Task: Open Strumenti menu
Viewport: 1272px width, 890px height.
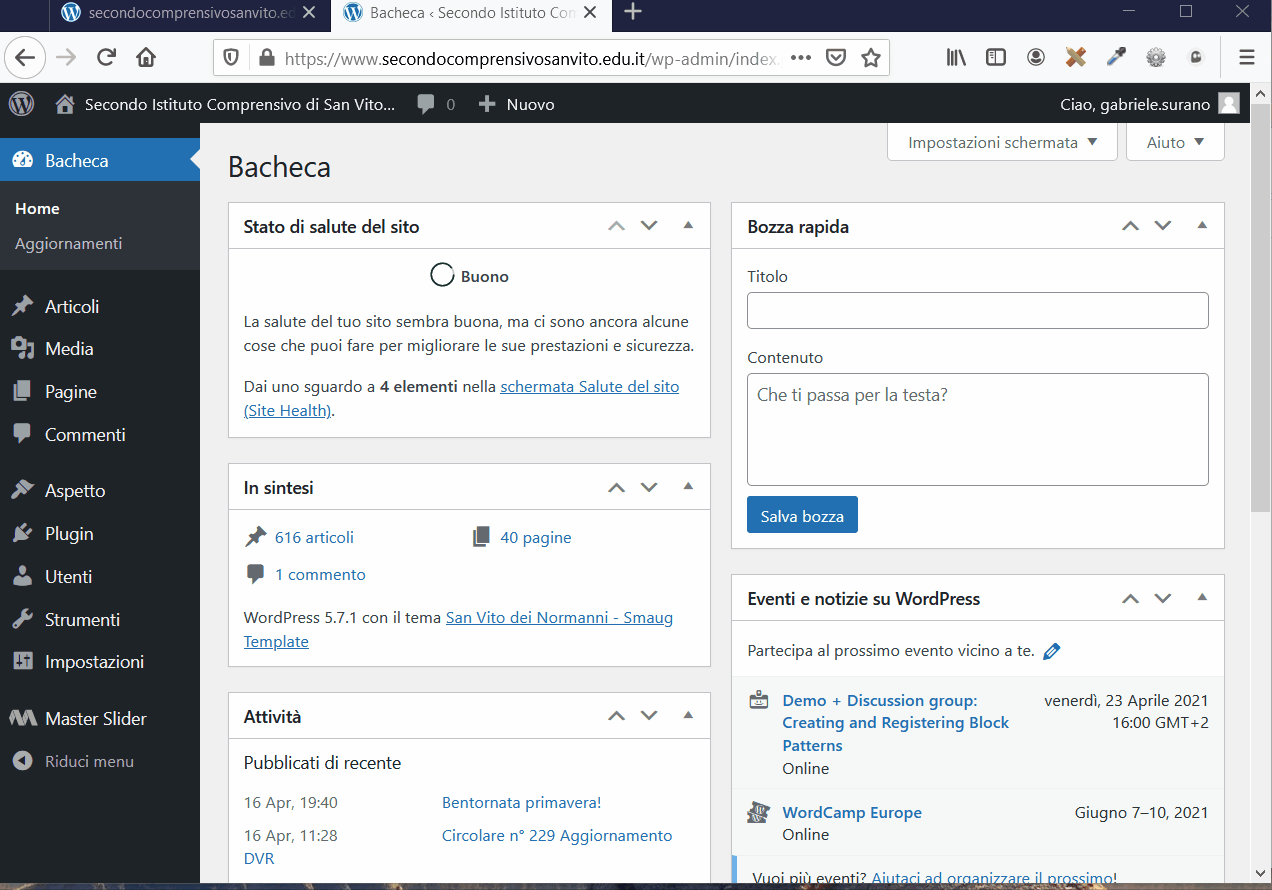Action: pyautogui.click(x=100, y=620)
